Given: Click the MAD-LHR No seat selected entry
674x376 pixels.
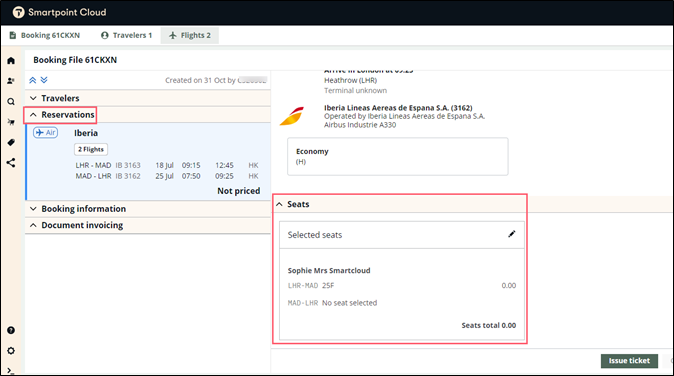Looking at the screenshot, I should [x=332, y=303].
